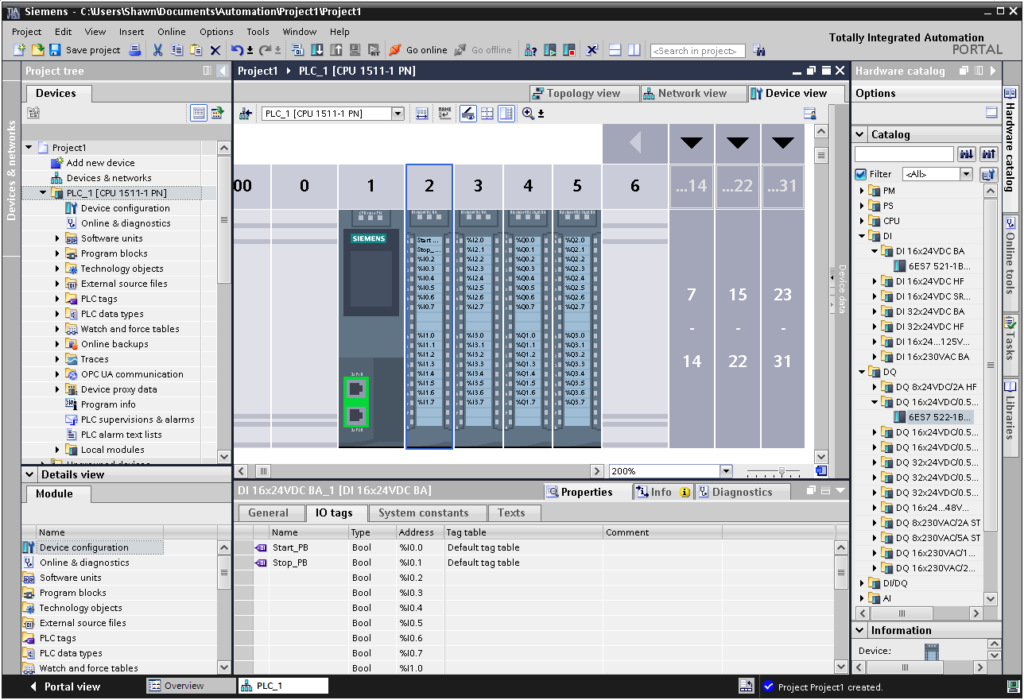1024x700 pixels.
Task: Toggle the catalog Filter checkbox
Action: tap(861, 174)
